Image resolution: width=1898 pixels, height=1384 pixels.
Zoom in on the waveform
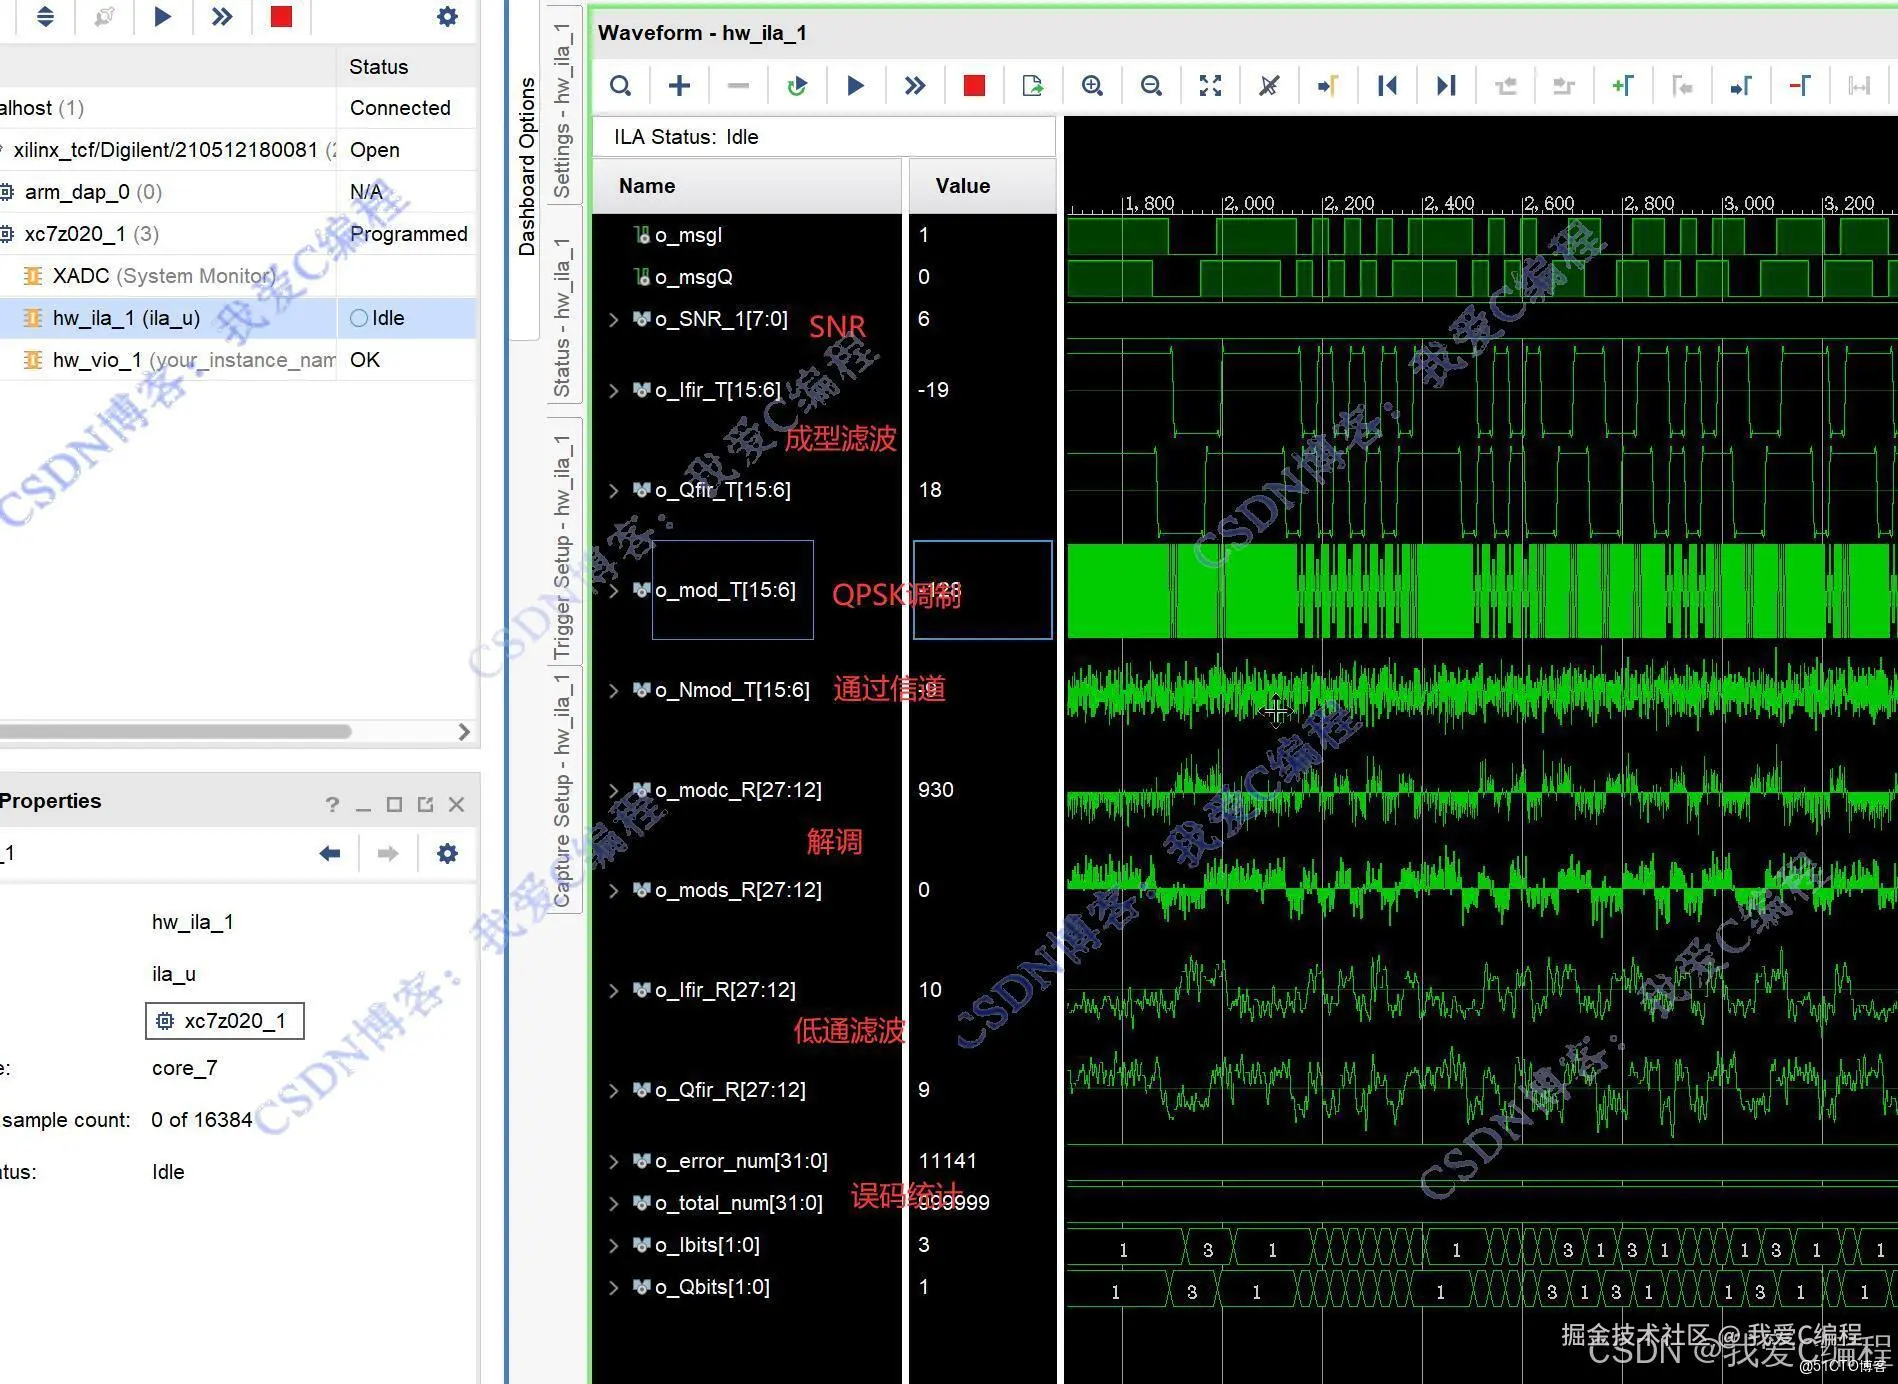click(x=1092, y=86)
